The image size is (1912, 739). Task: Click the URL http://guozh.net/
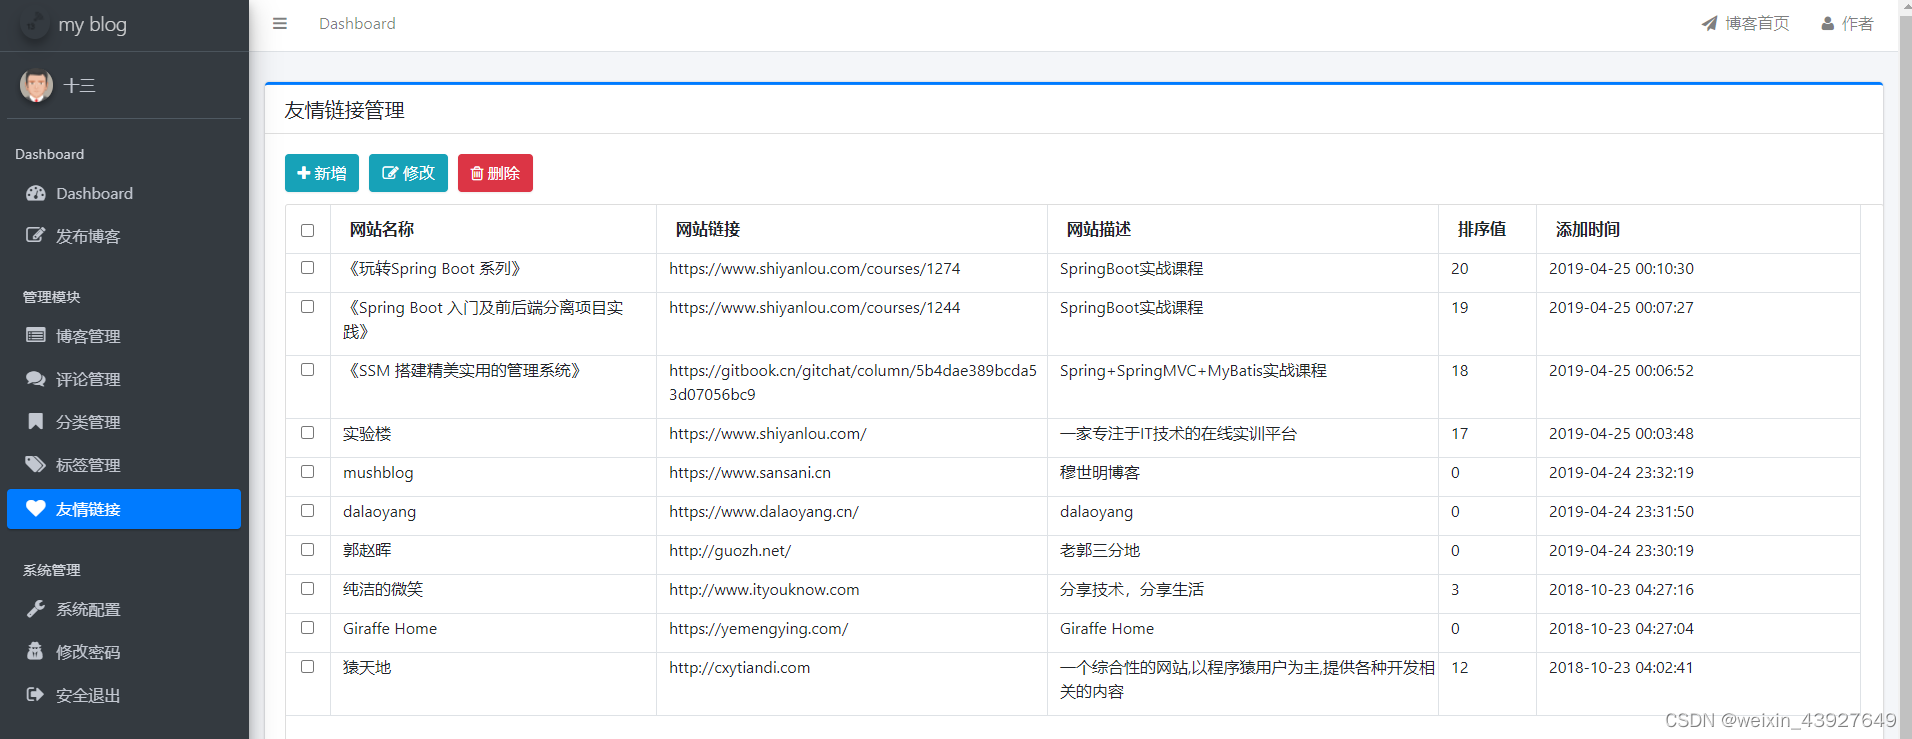coord(730,550)
